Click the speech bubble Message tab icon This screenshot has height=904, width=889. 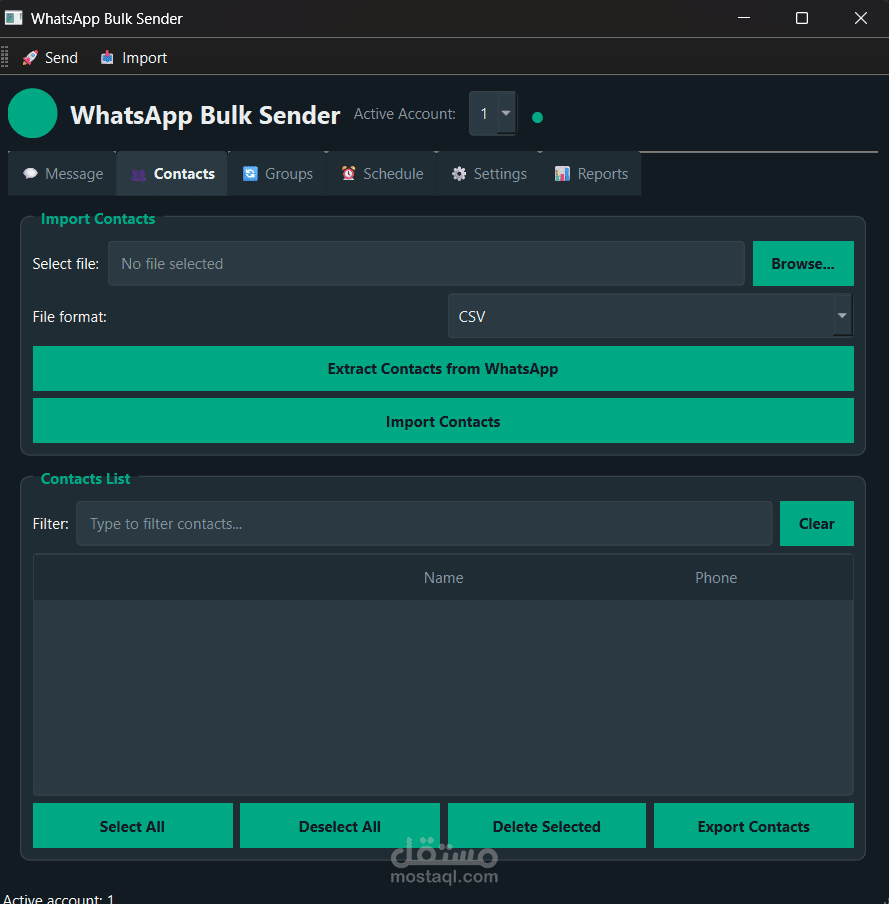tap(31, 174)
